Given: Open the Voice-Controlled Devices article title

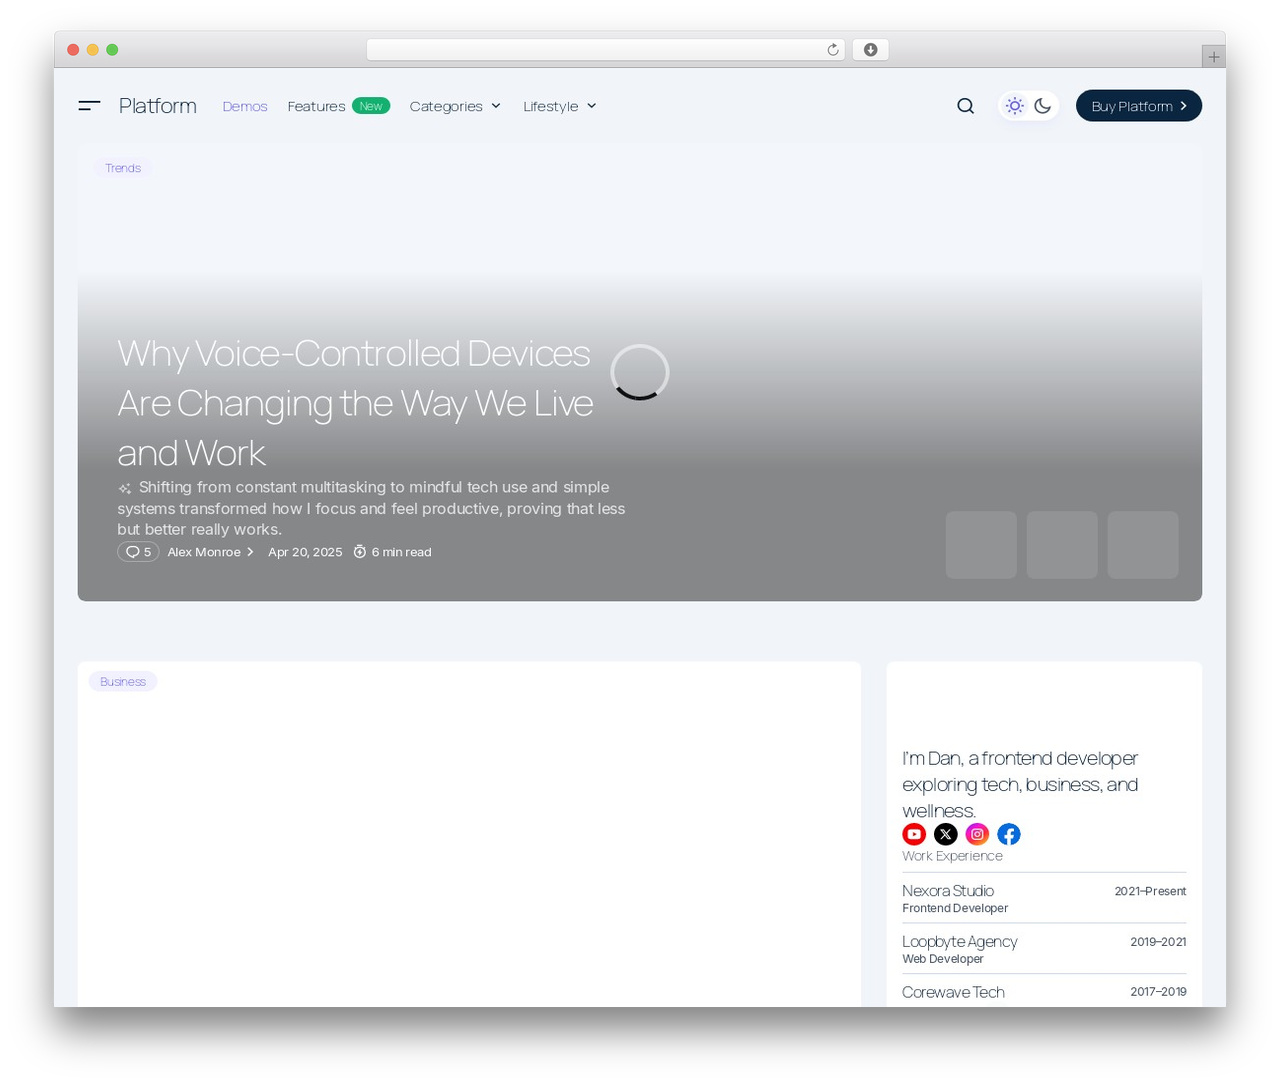Looking at the screenshot, I should (355, 402).
